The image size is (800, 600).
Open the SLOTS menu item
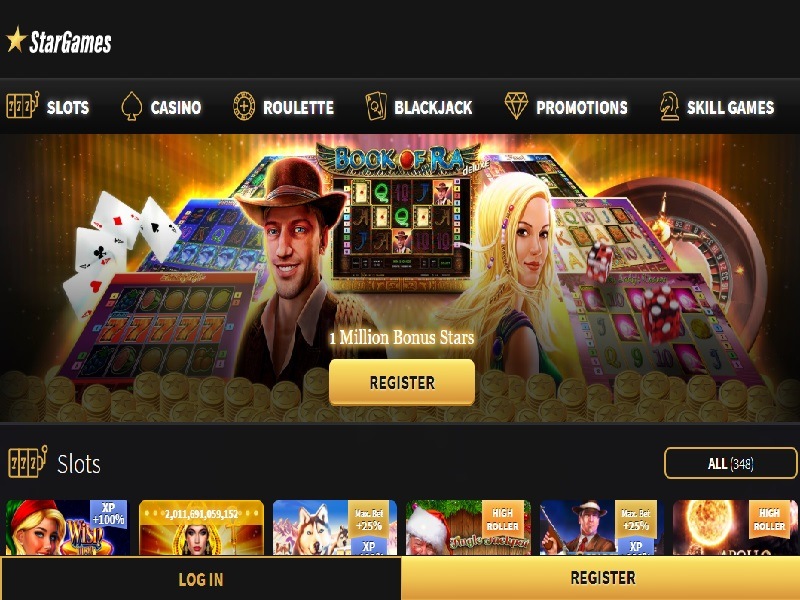coord(68,108)
